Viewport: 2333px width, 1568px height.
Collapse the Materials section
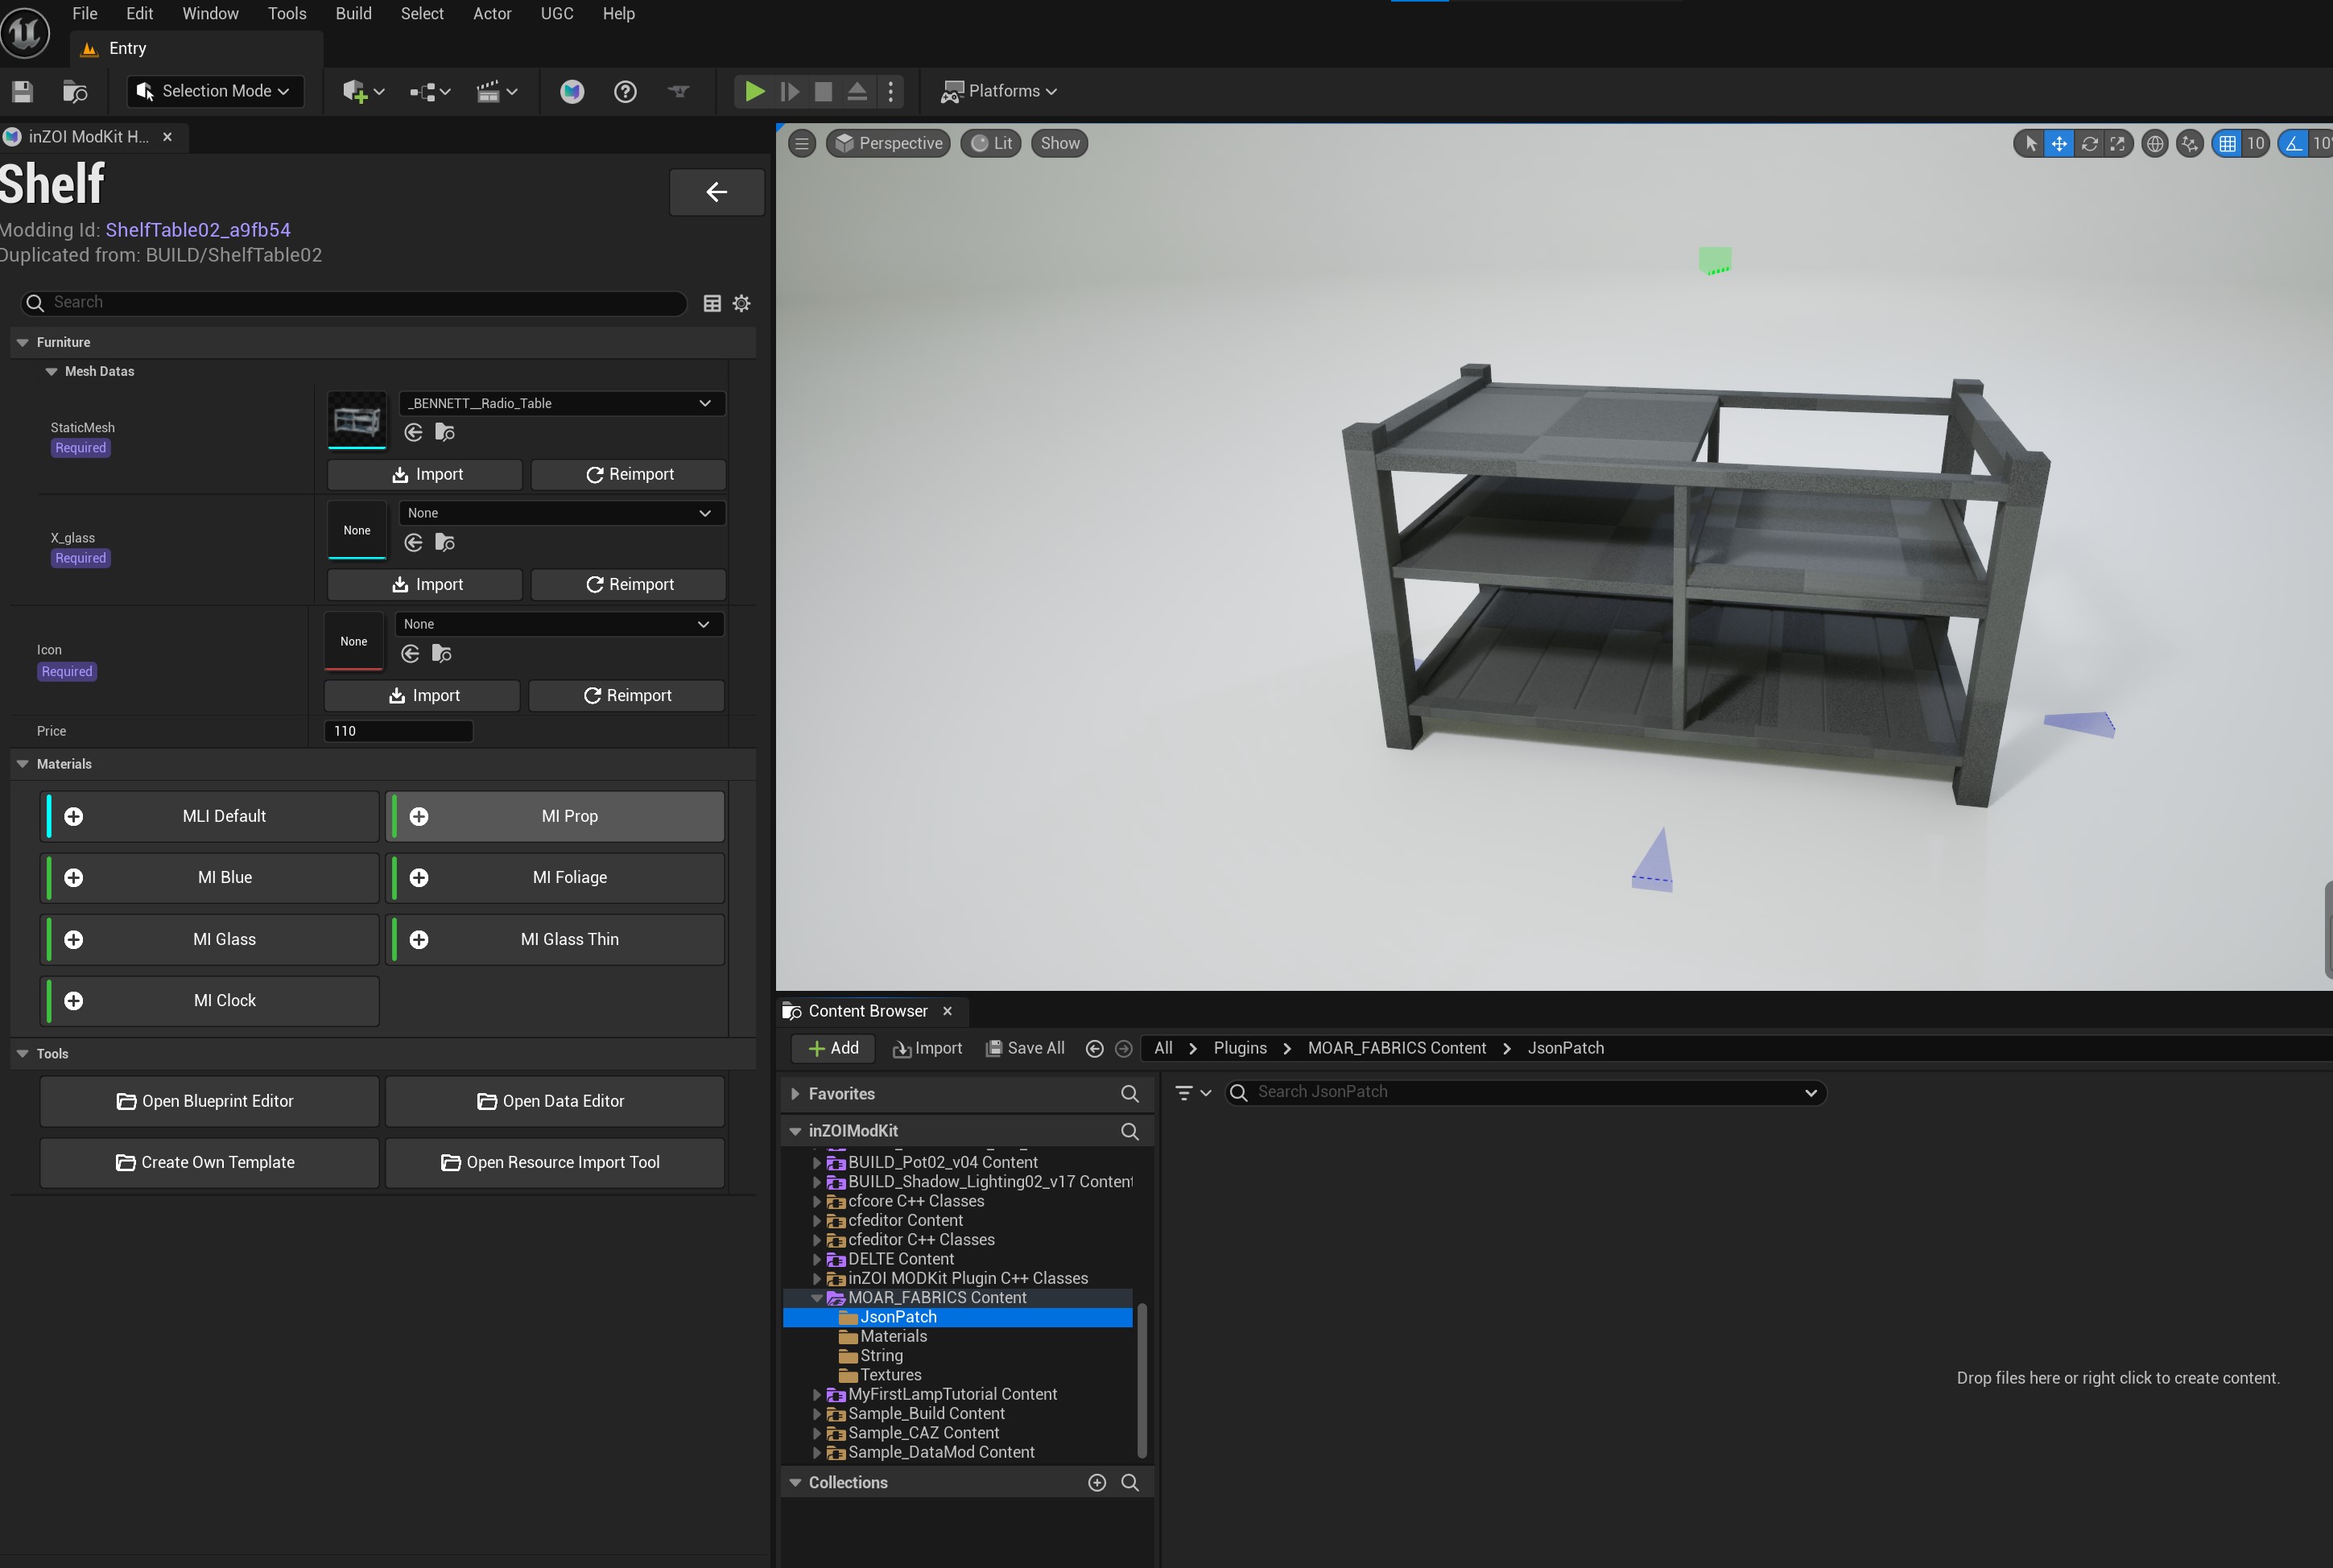pos(22,765)
